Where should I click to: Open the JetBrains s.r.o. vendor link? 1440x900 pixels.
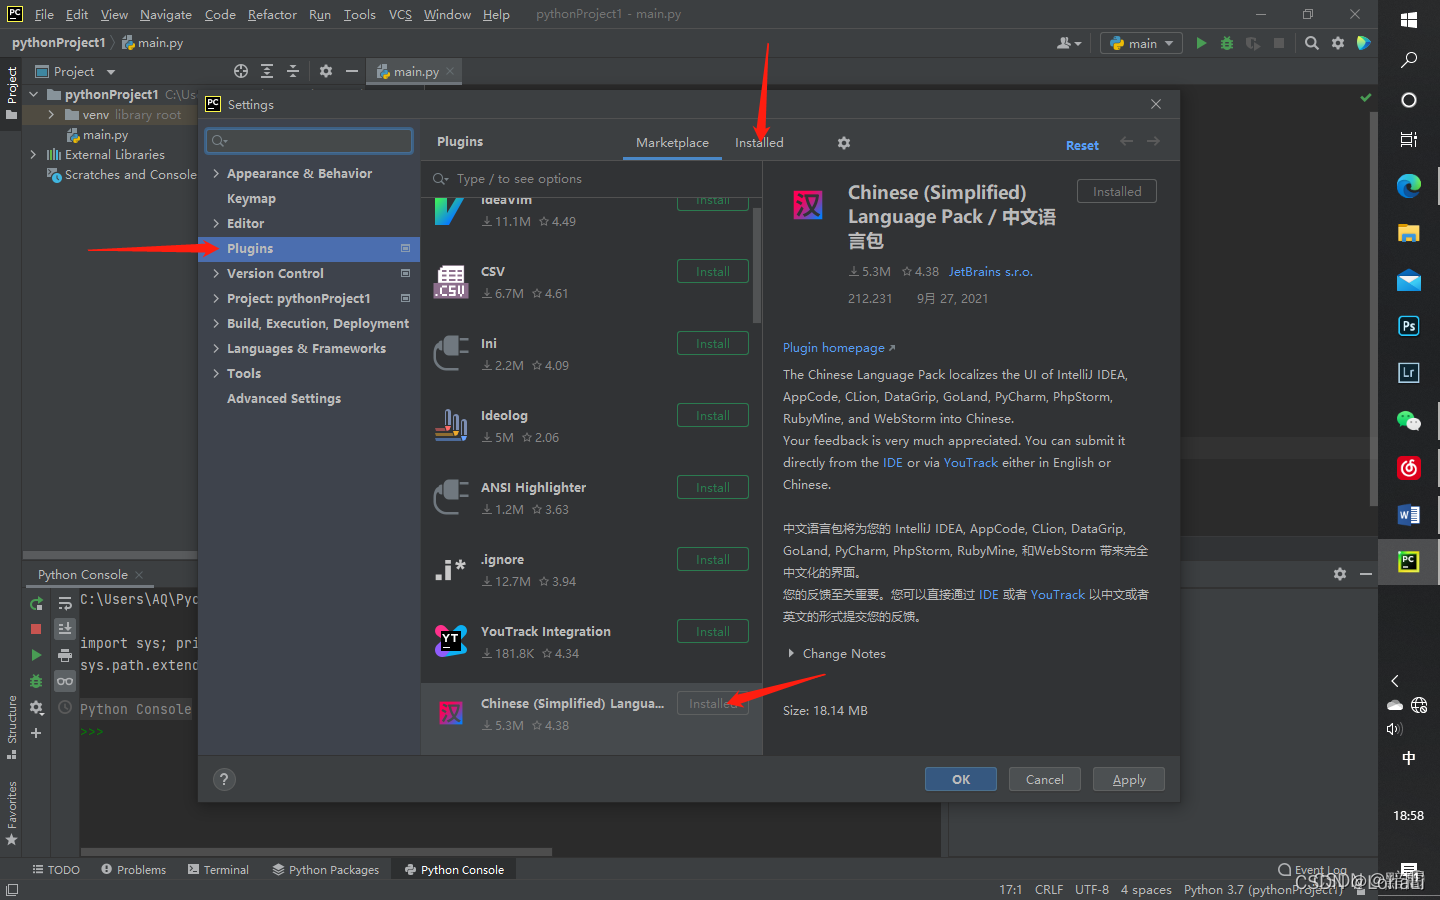991,272
